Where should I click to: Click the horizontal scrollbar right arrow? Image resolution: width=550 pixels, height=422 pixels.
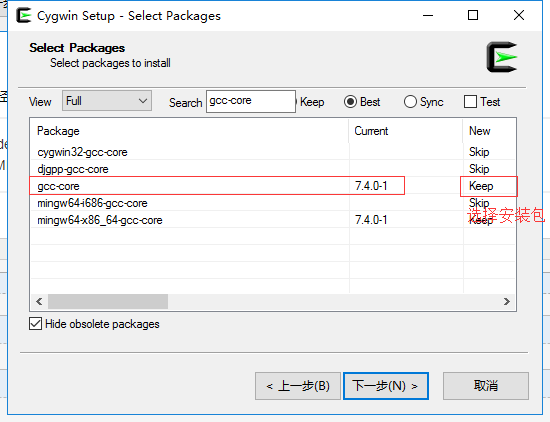[x=507, y=301]
